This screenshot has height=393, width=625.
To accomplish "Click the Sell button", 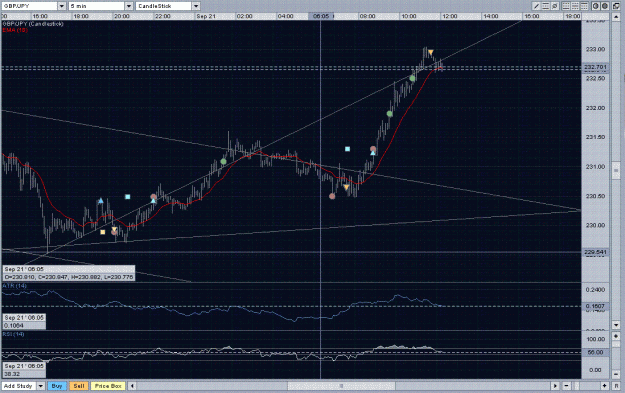I will [x=79, y=386].
